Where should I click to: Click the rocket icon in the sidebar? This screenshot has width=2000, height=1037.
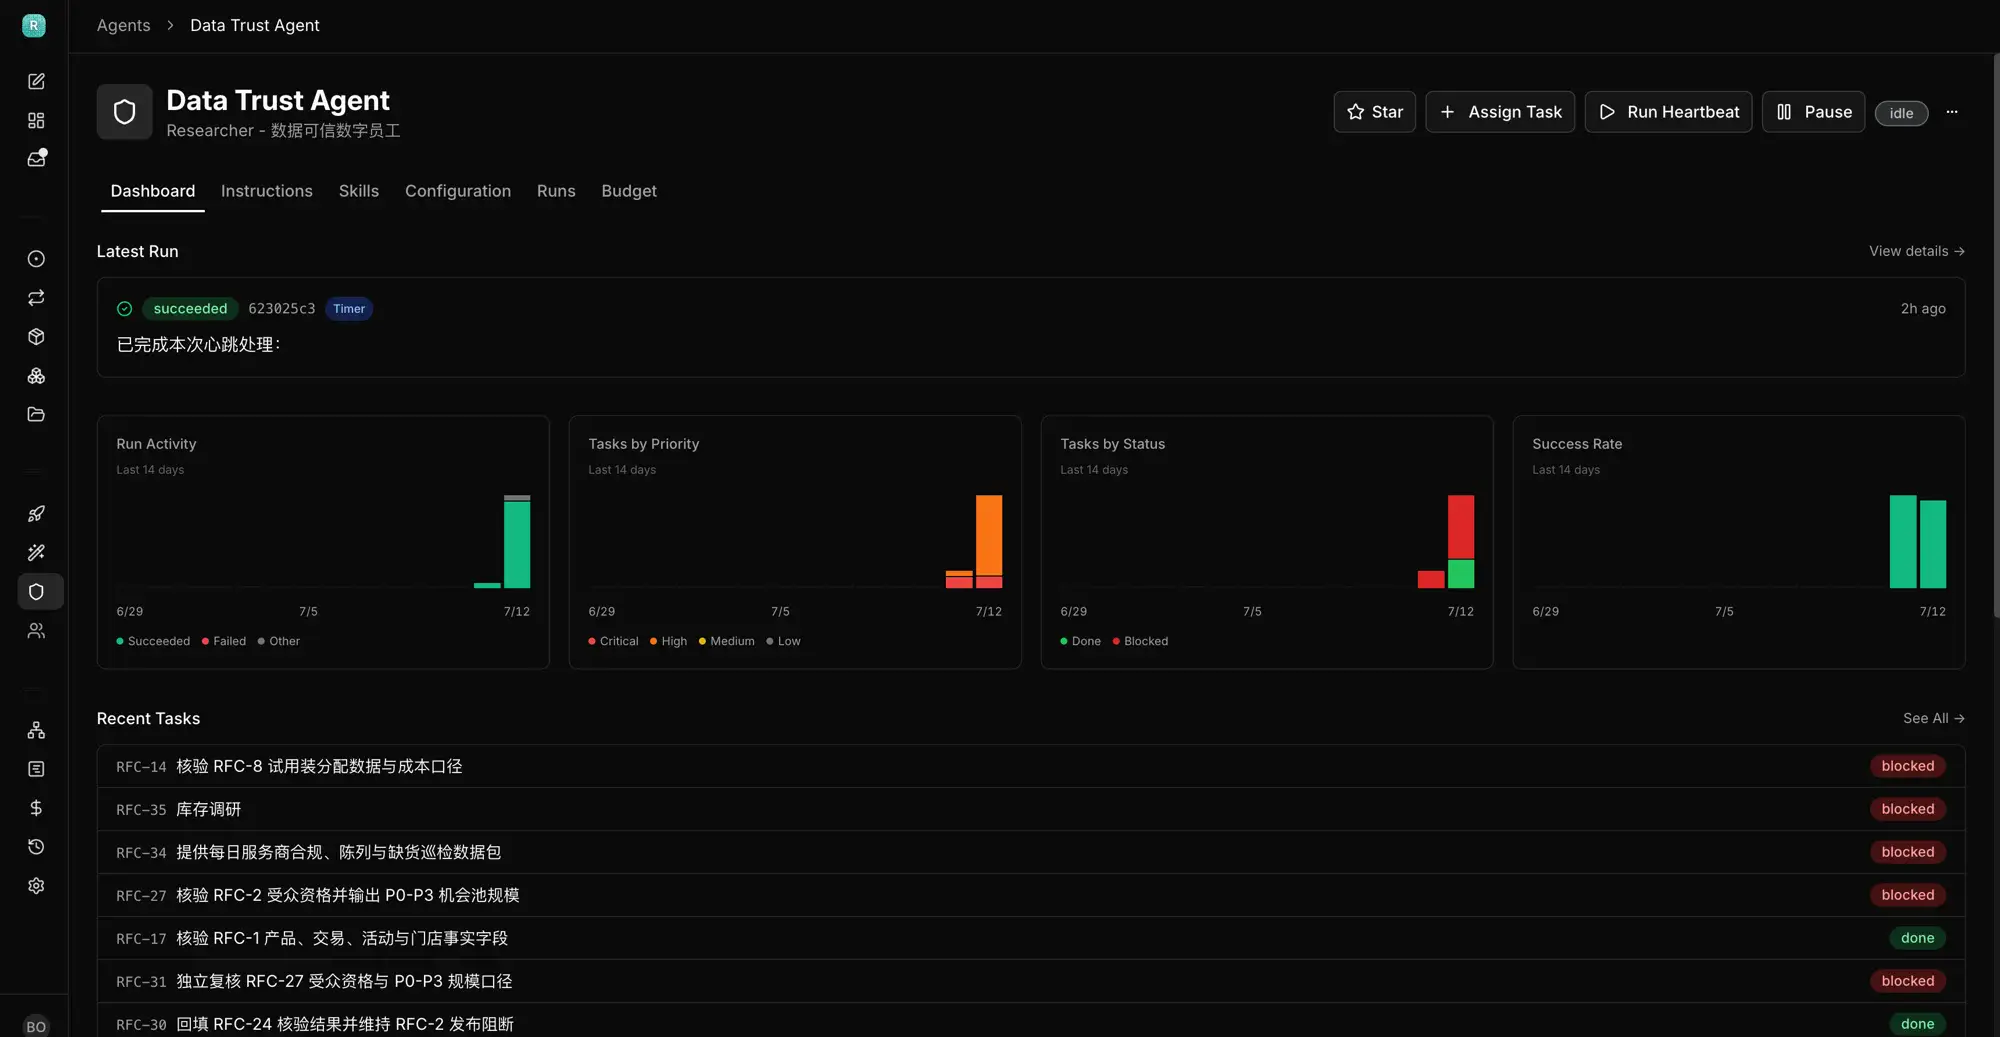36,514
